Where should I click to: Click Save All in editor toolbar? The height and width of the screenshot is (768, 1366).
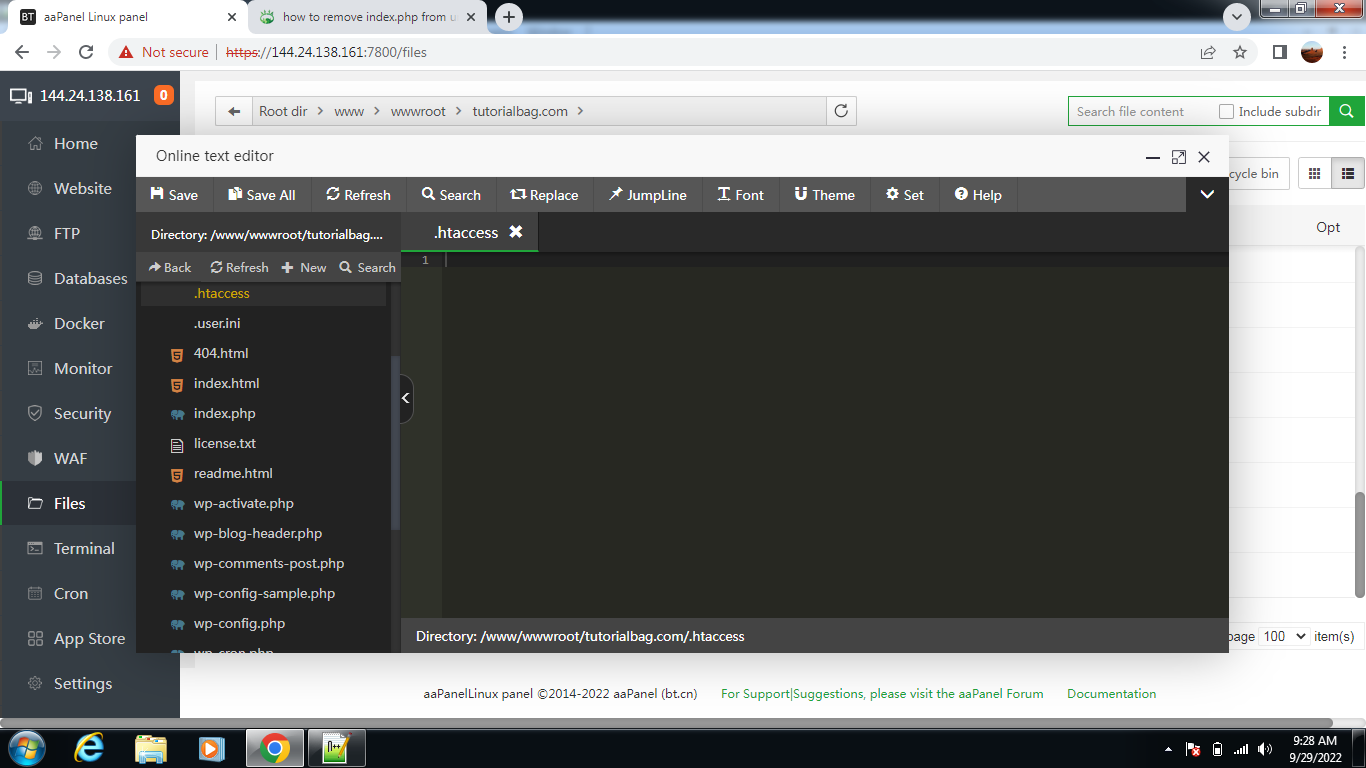(262, 195)
